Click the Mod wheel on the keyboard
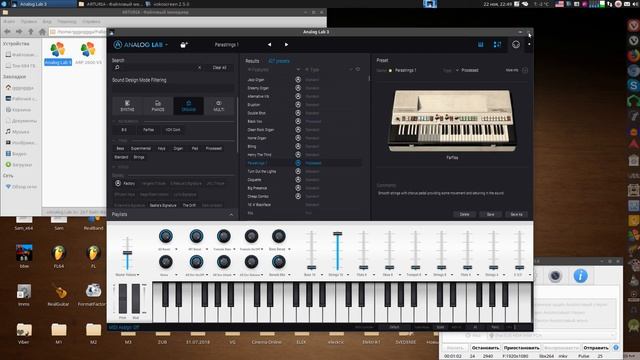The width and height of the screenshot is (640, 360). click(x=136, y=298)
